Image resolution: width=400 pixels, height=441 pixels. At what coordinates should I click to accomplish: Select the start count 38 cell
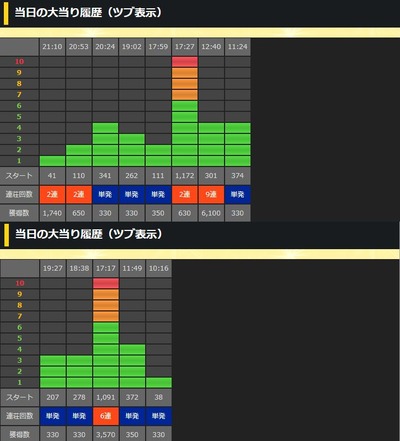coord(159,397)
